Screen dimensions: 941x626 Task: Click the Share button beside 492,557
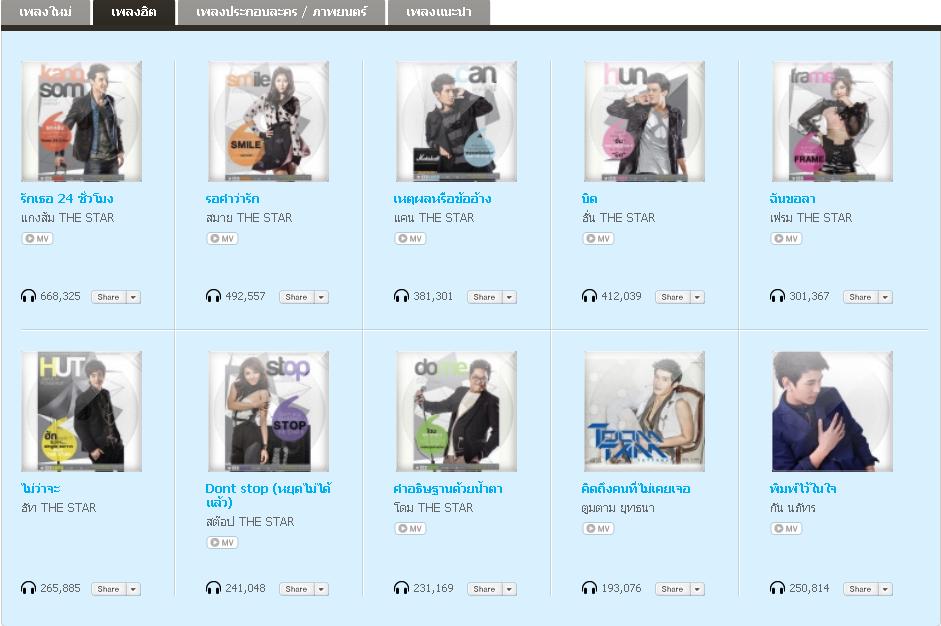(x=296, y=297)
